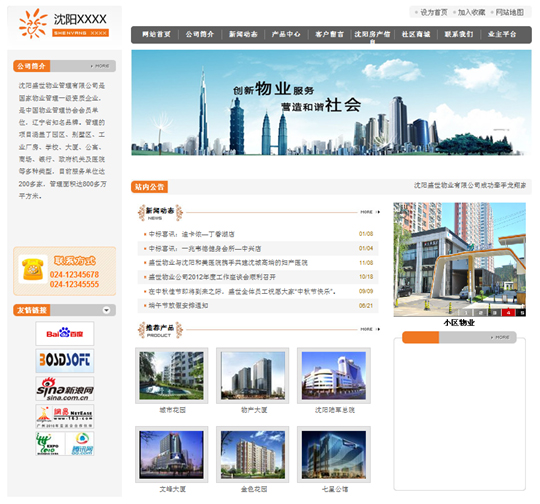Select slide number 4 on photo slideshow
Screen dimensions: 540x504
(508, 312)
